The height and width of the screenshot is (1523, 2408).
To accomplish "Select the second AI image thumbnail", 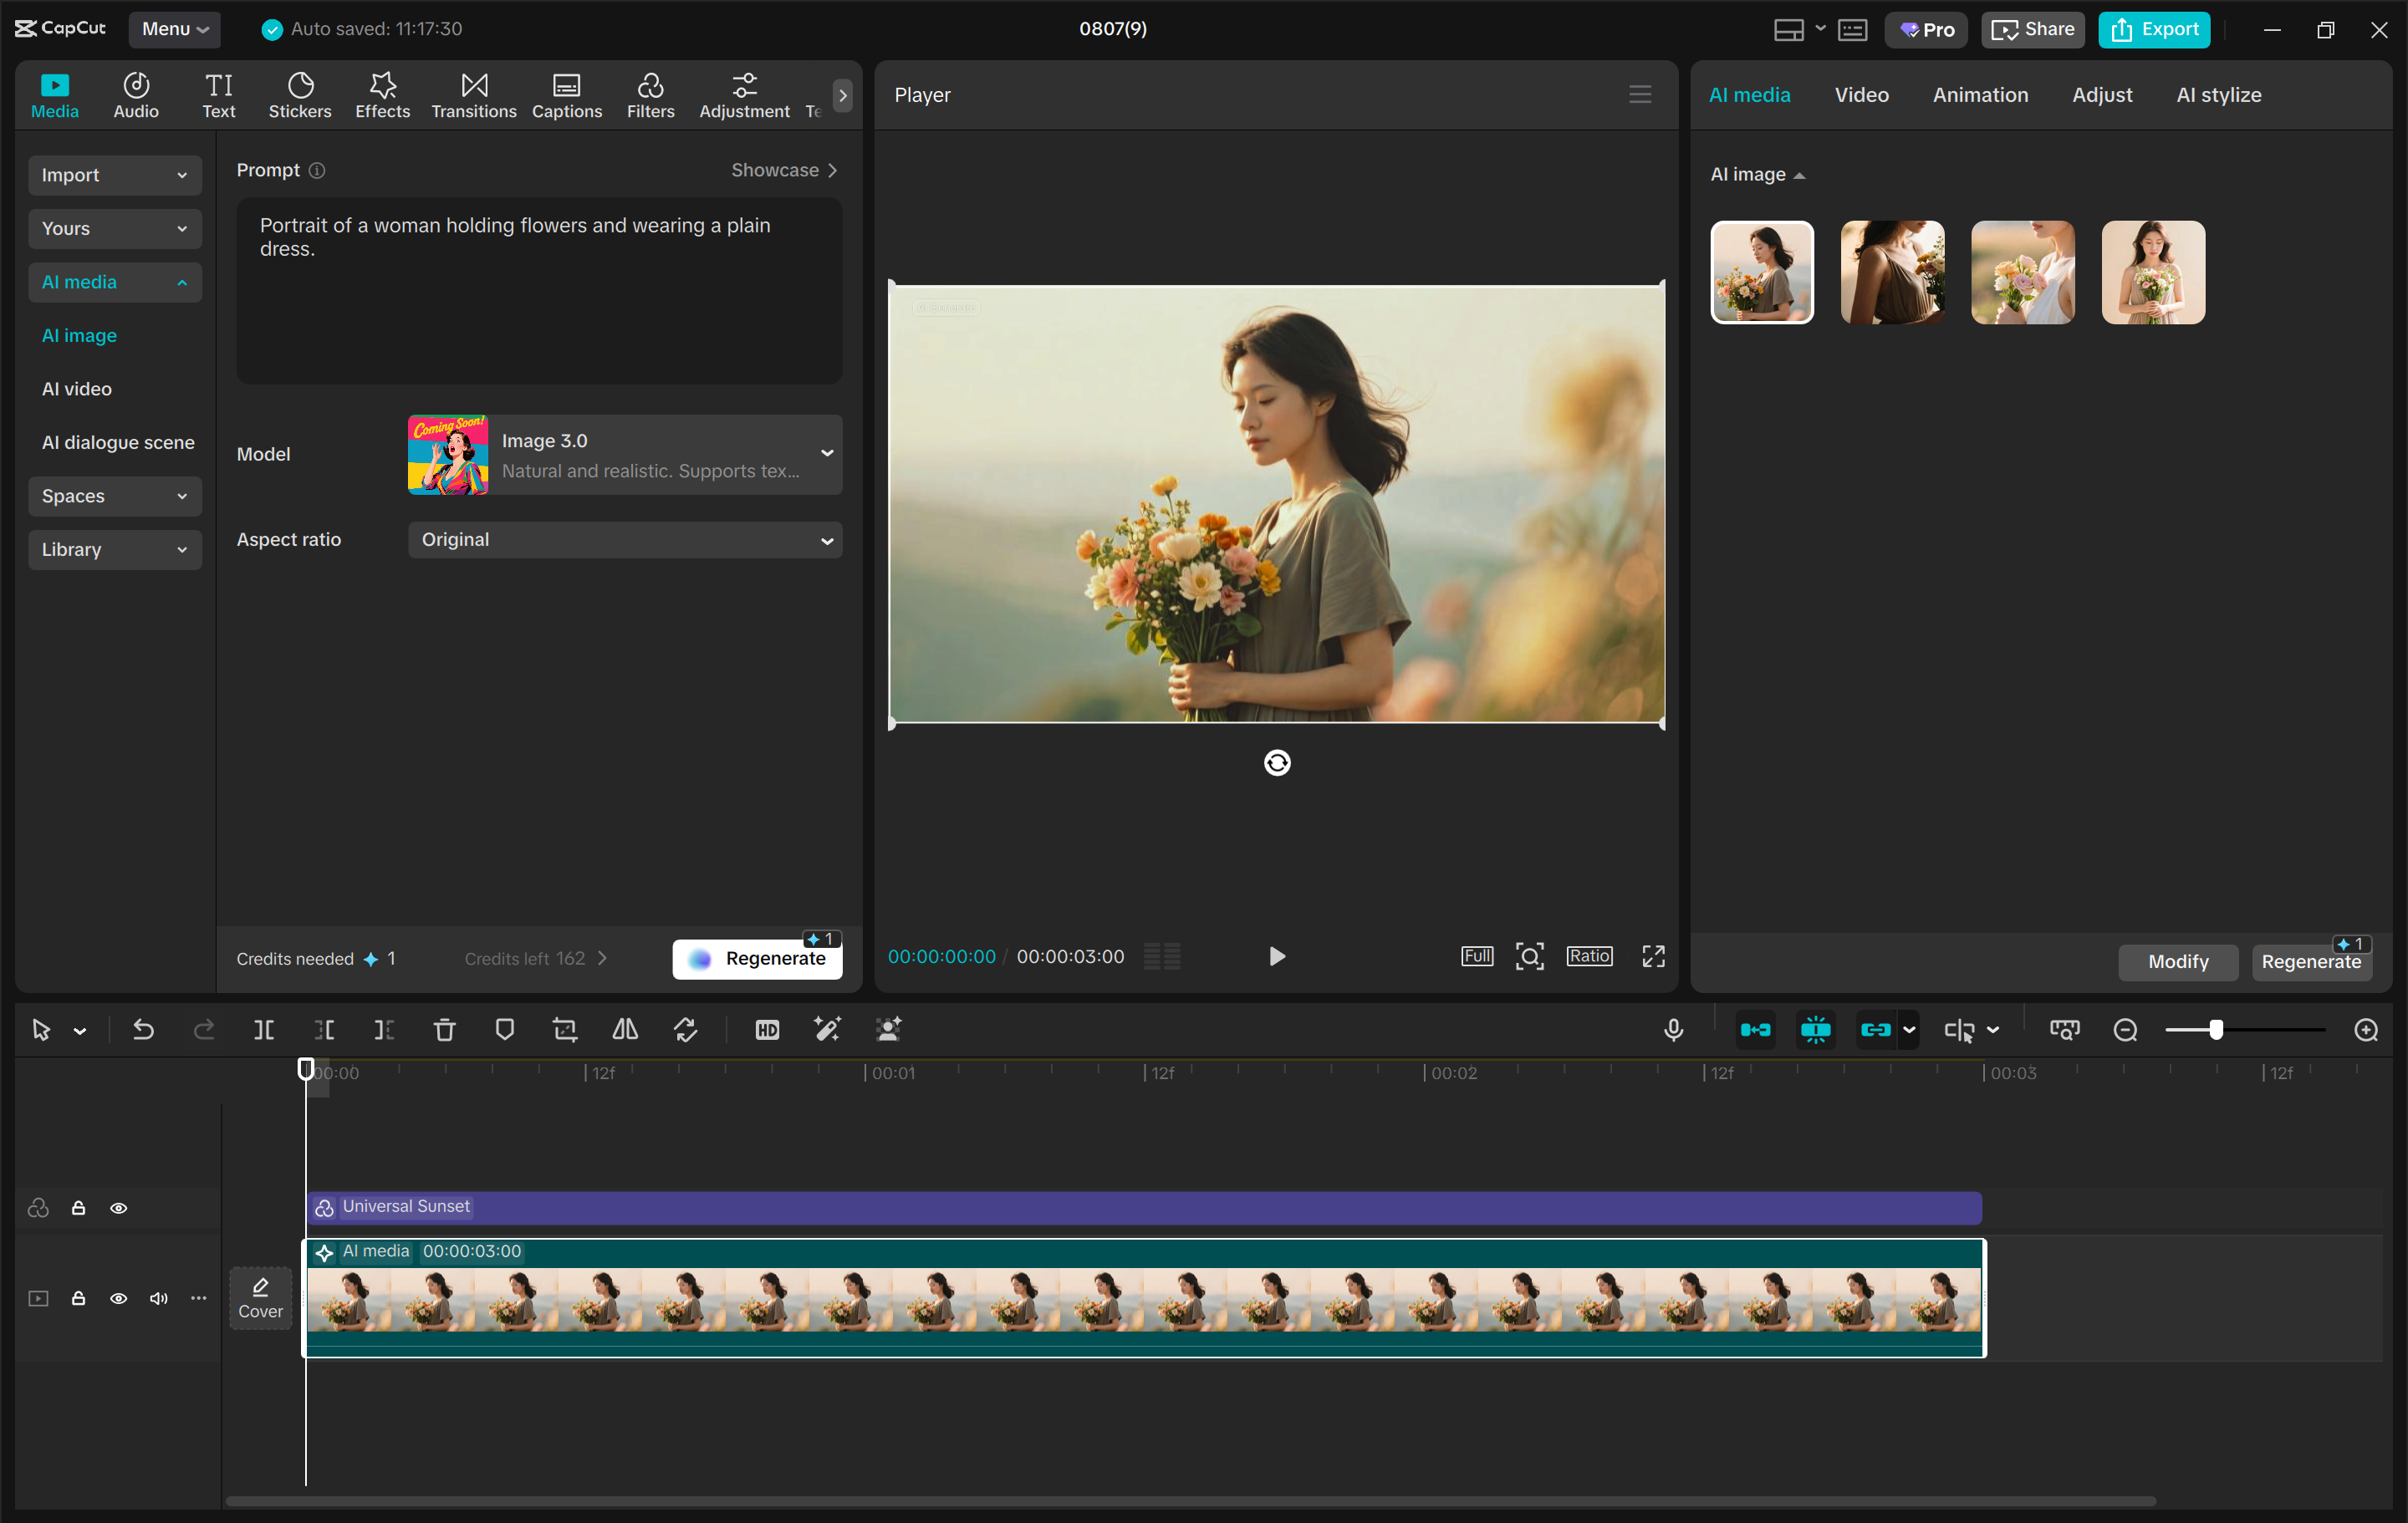I will 1891,272.
